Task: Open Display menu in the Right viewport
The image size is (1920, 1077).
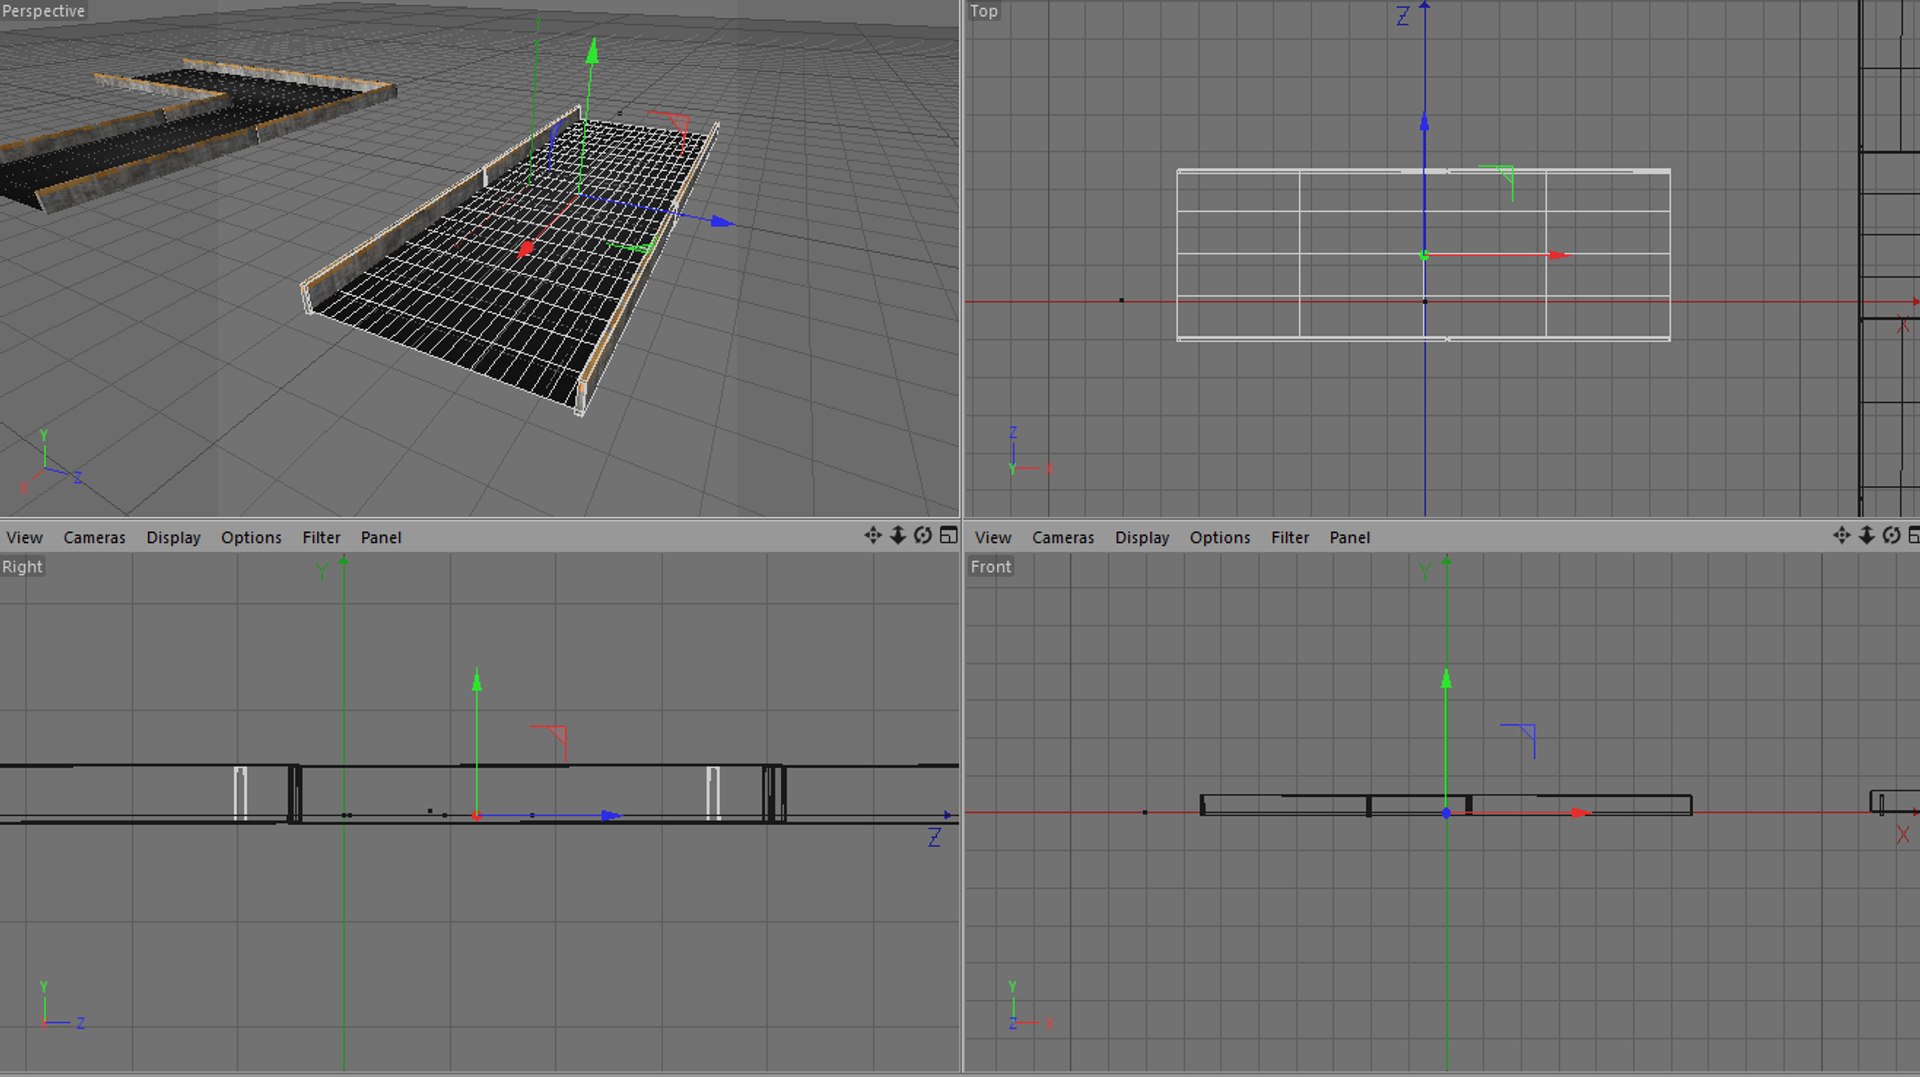Action: pos(174,538)
